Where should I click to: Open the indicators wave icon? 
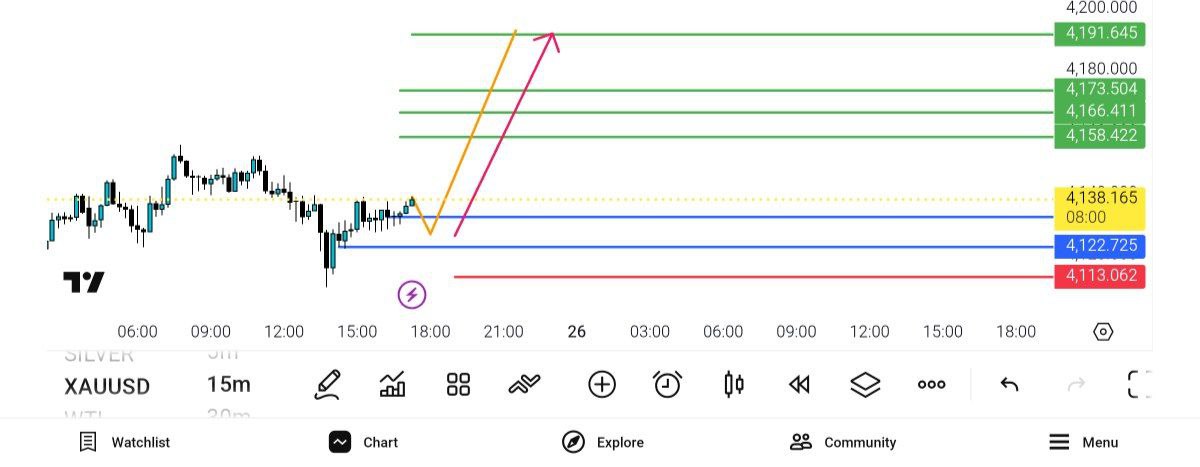[525, 385]
